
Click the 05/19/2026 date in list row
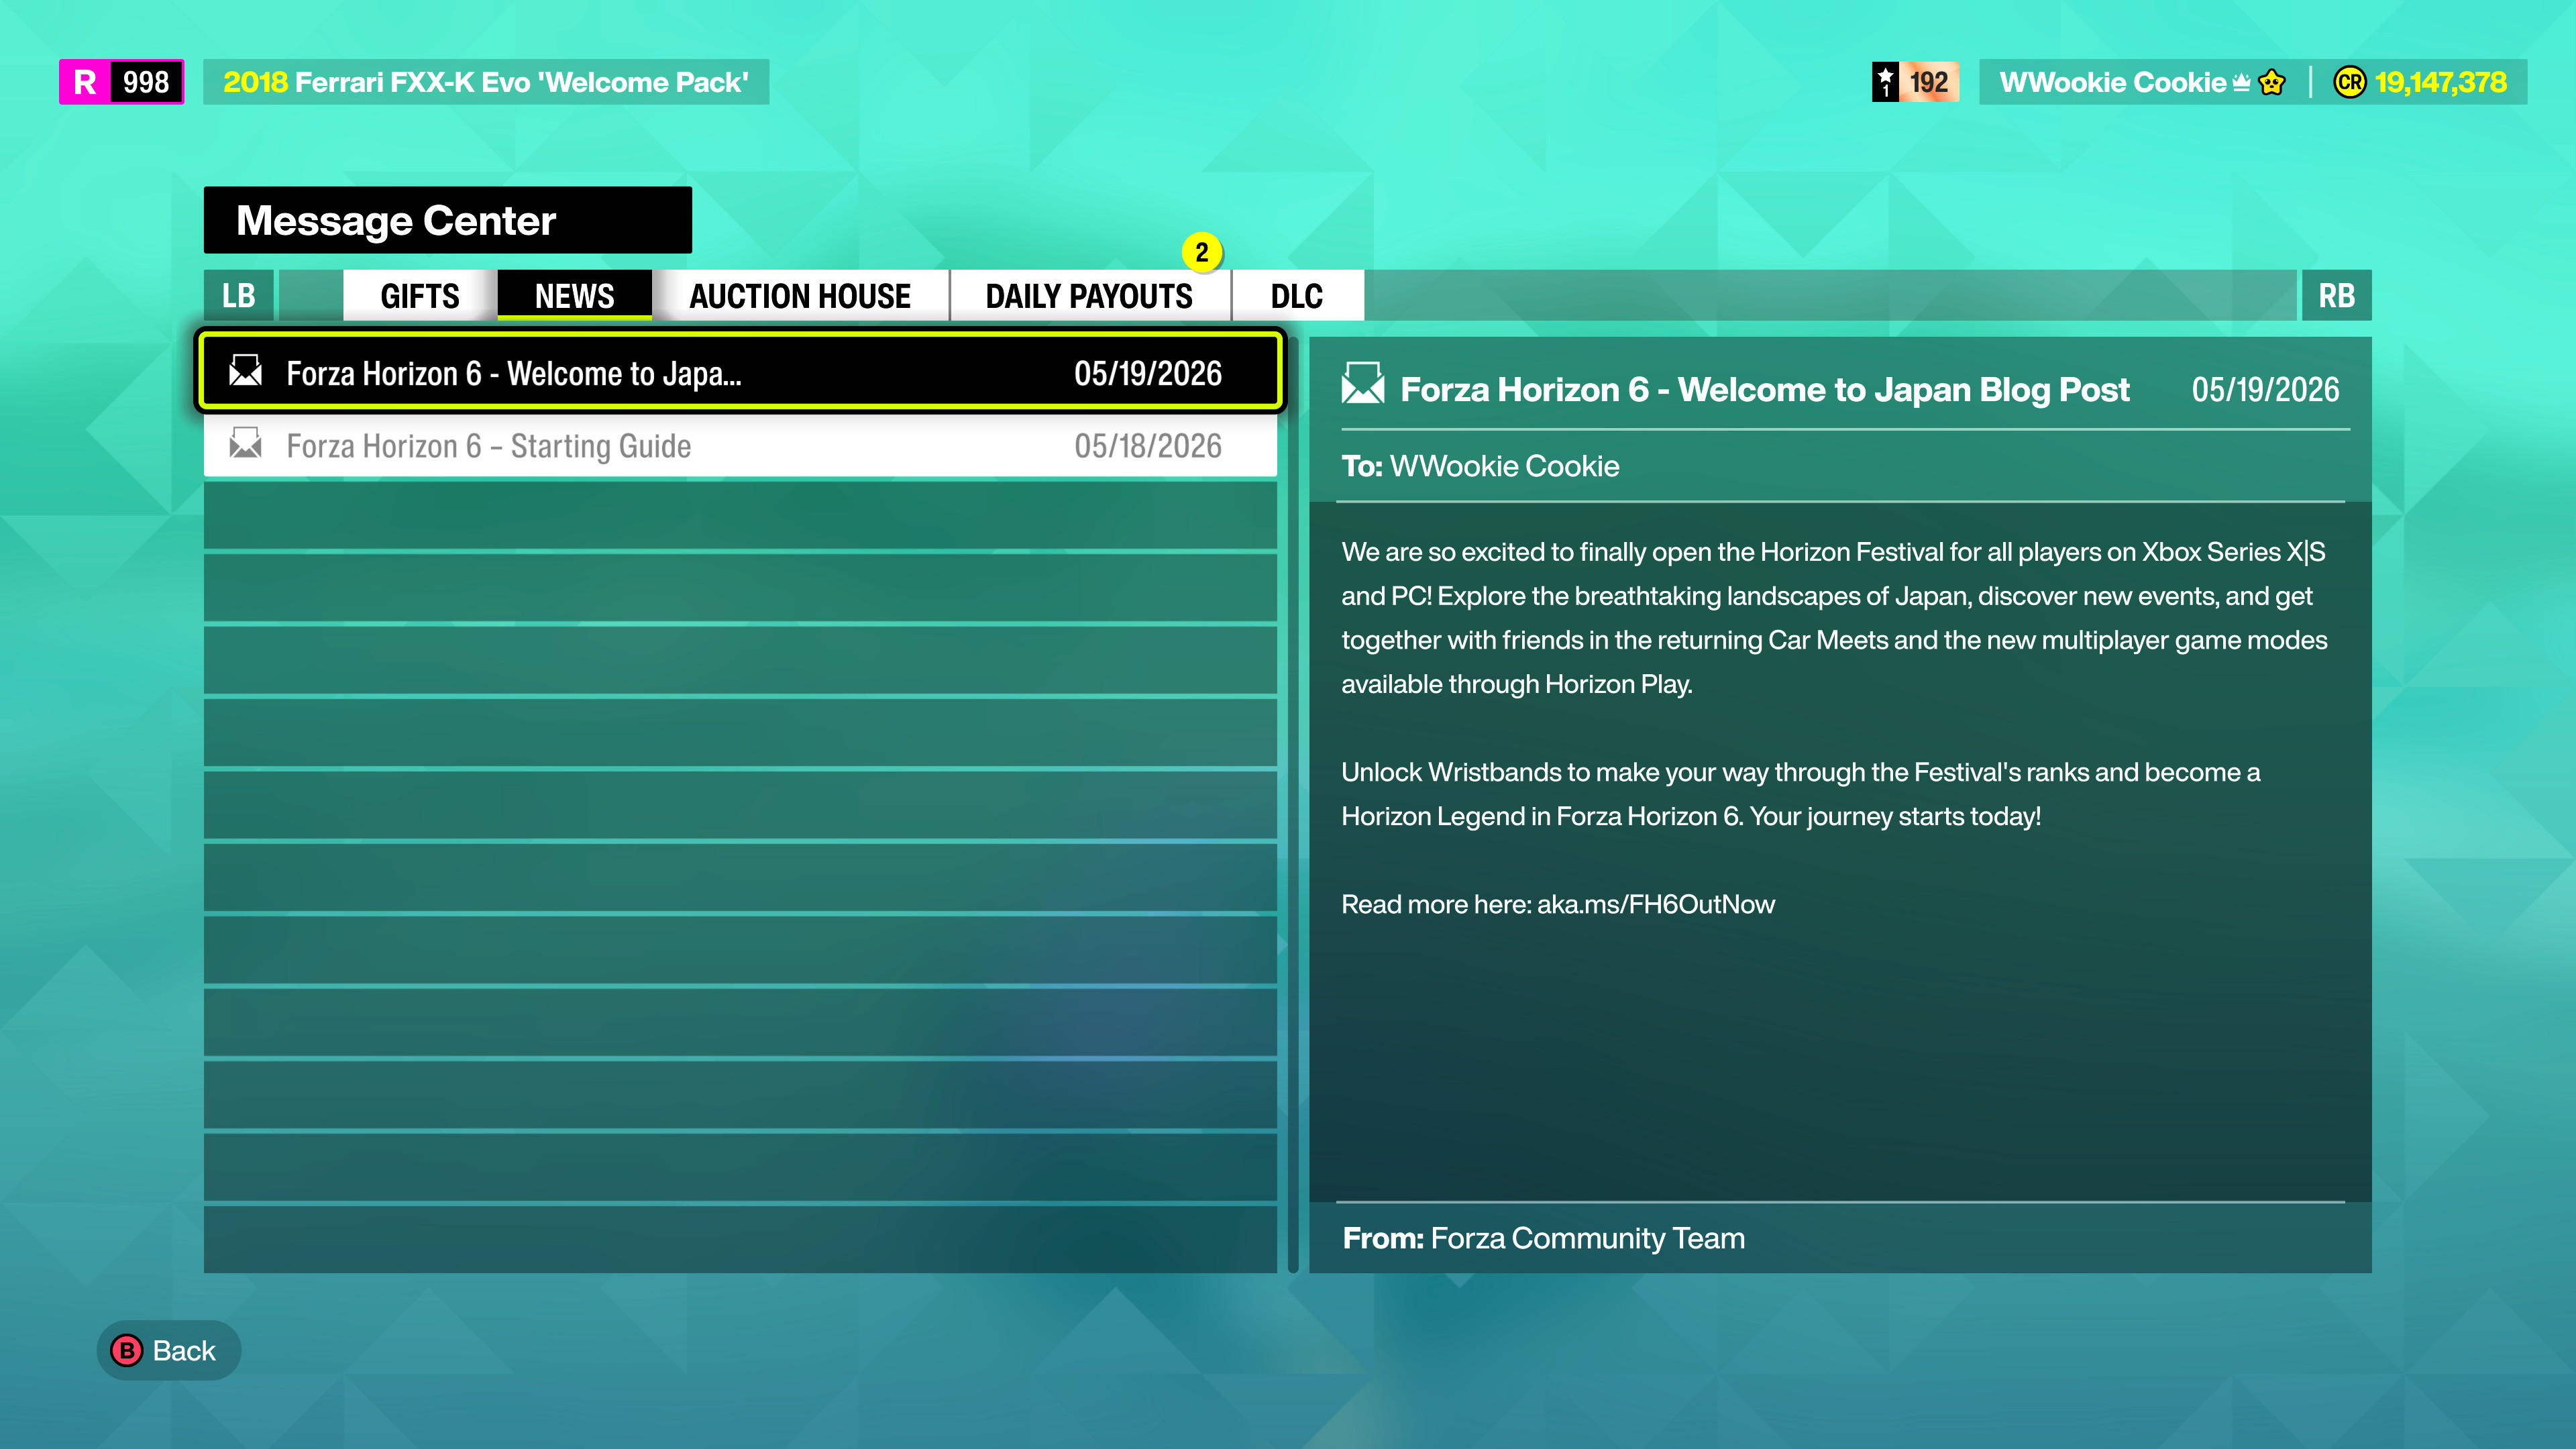tap(1148, 373)
